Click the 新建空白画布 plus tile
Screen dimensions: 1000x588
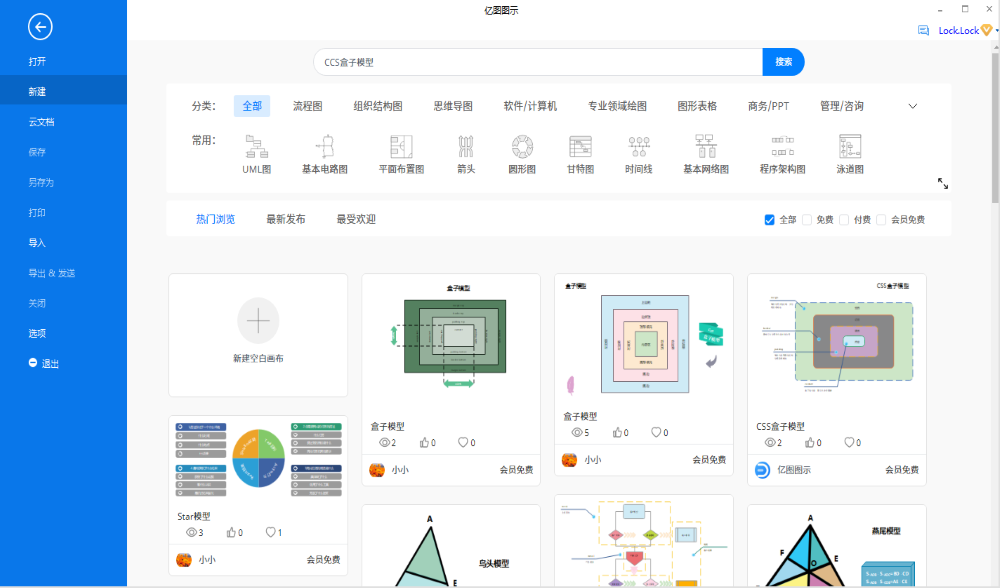(x=258, y=321)
